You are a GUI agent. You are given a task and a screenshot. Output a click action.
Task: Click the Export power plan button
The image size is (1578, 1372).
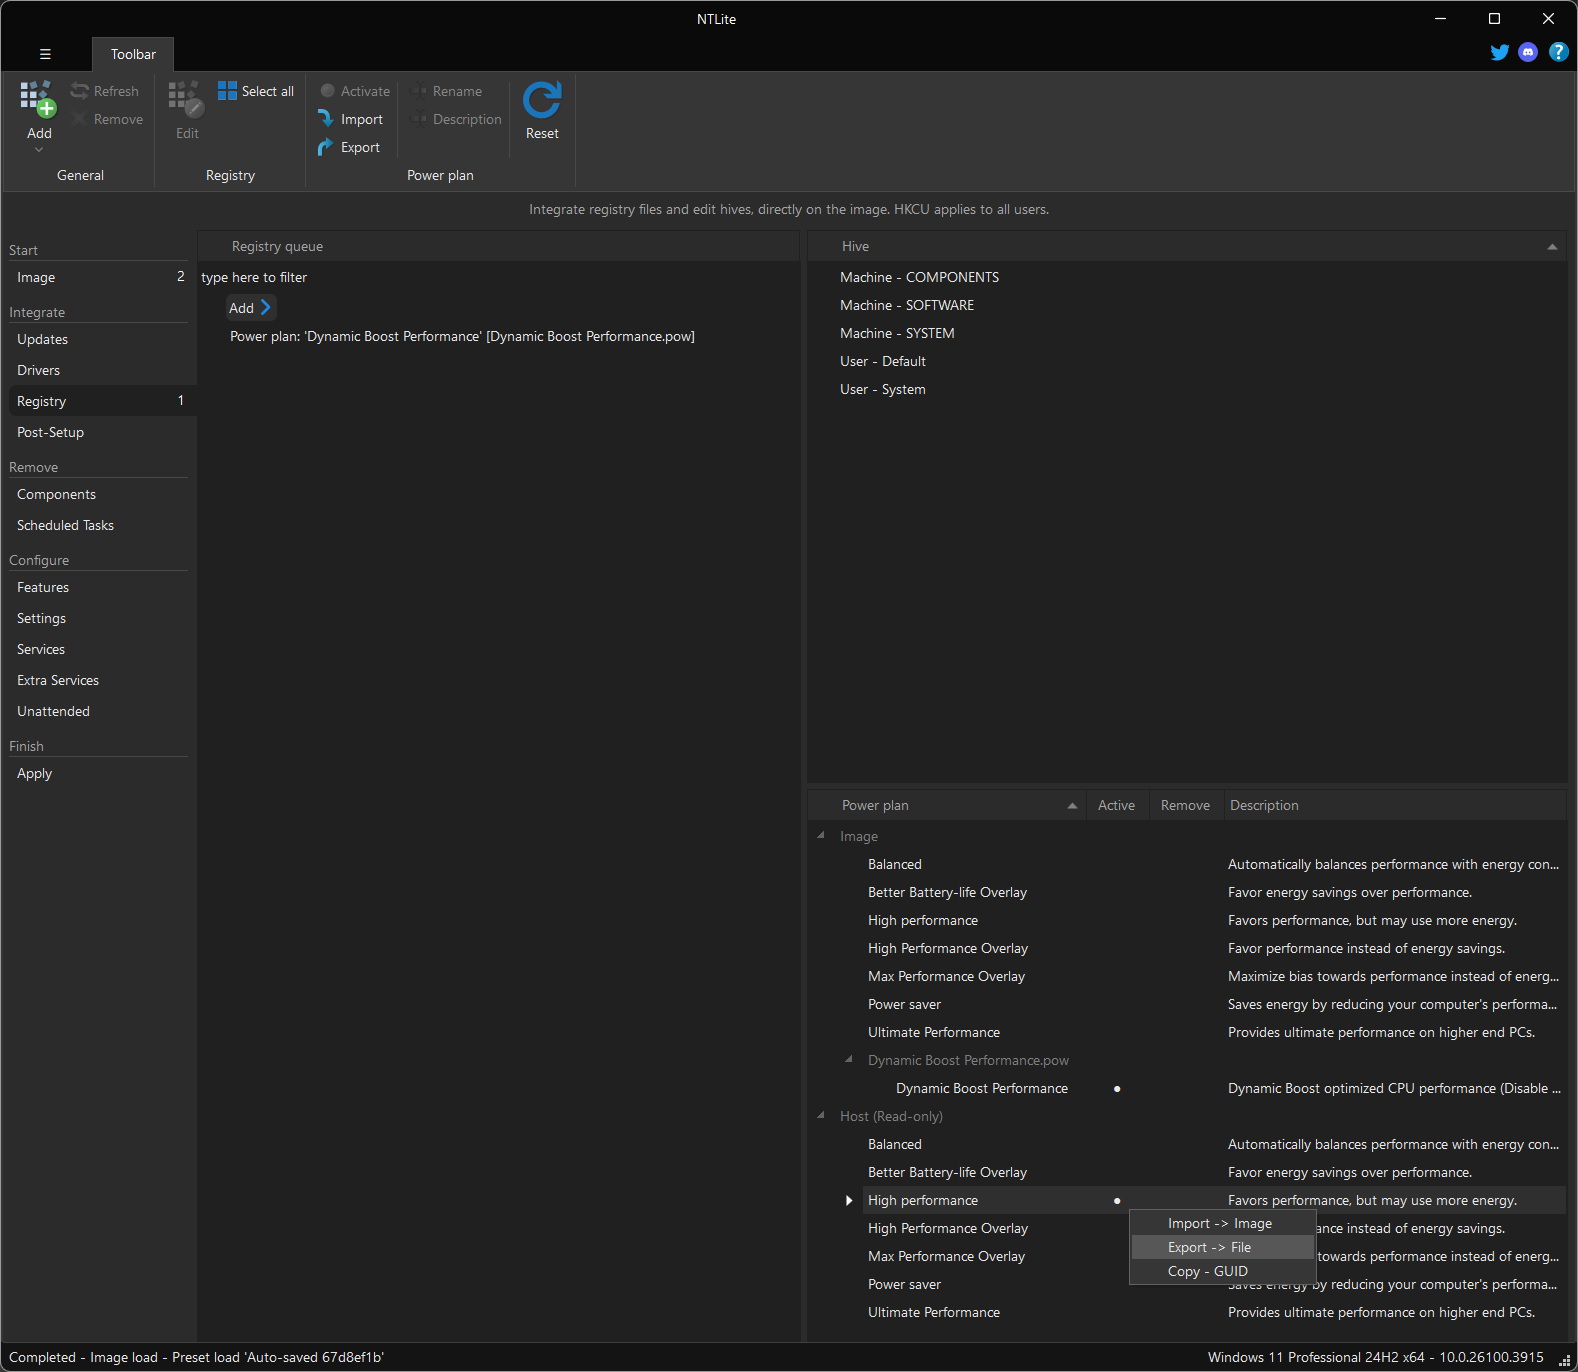[349, 147]
